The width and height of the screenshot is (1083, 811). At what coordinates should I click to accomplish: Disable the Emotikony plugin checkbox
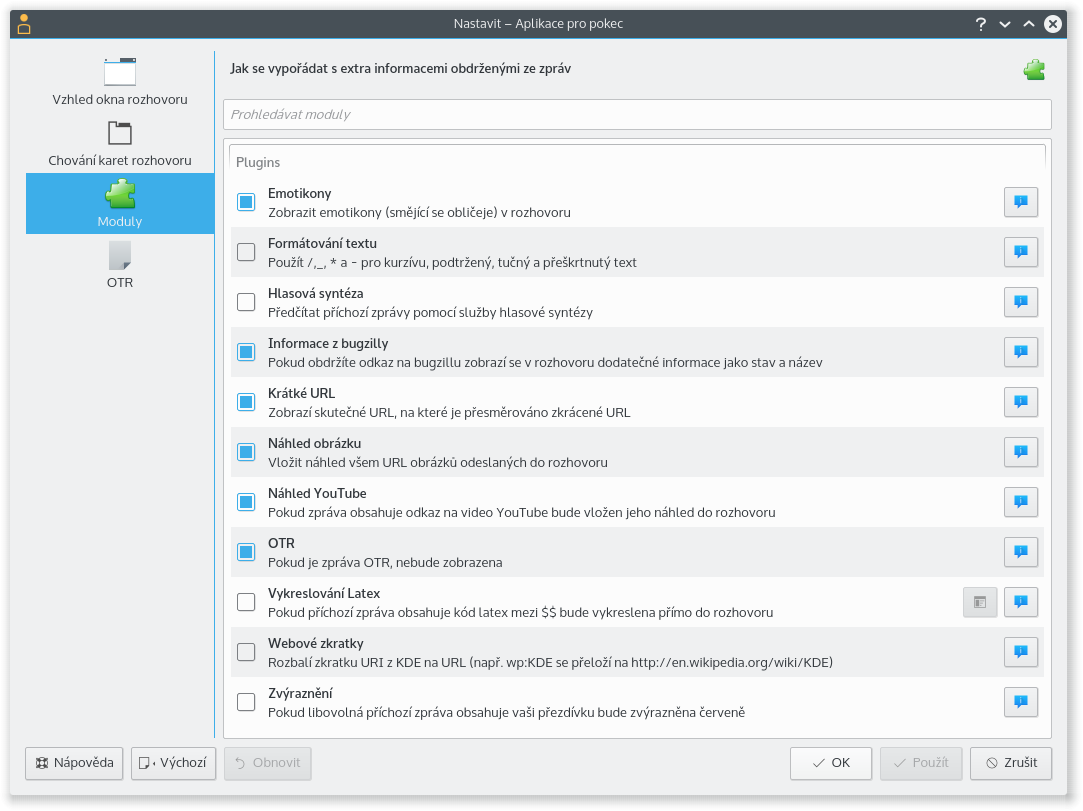[x=246, y=202]
